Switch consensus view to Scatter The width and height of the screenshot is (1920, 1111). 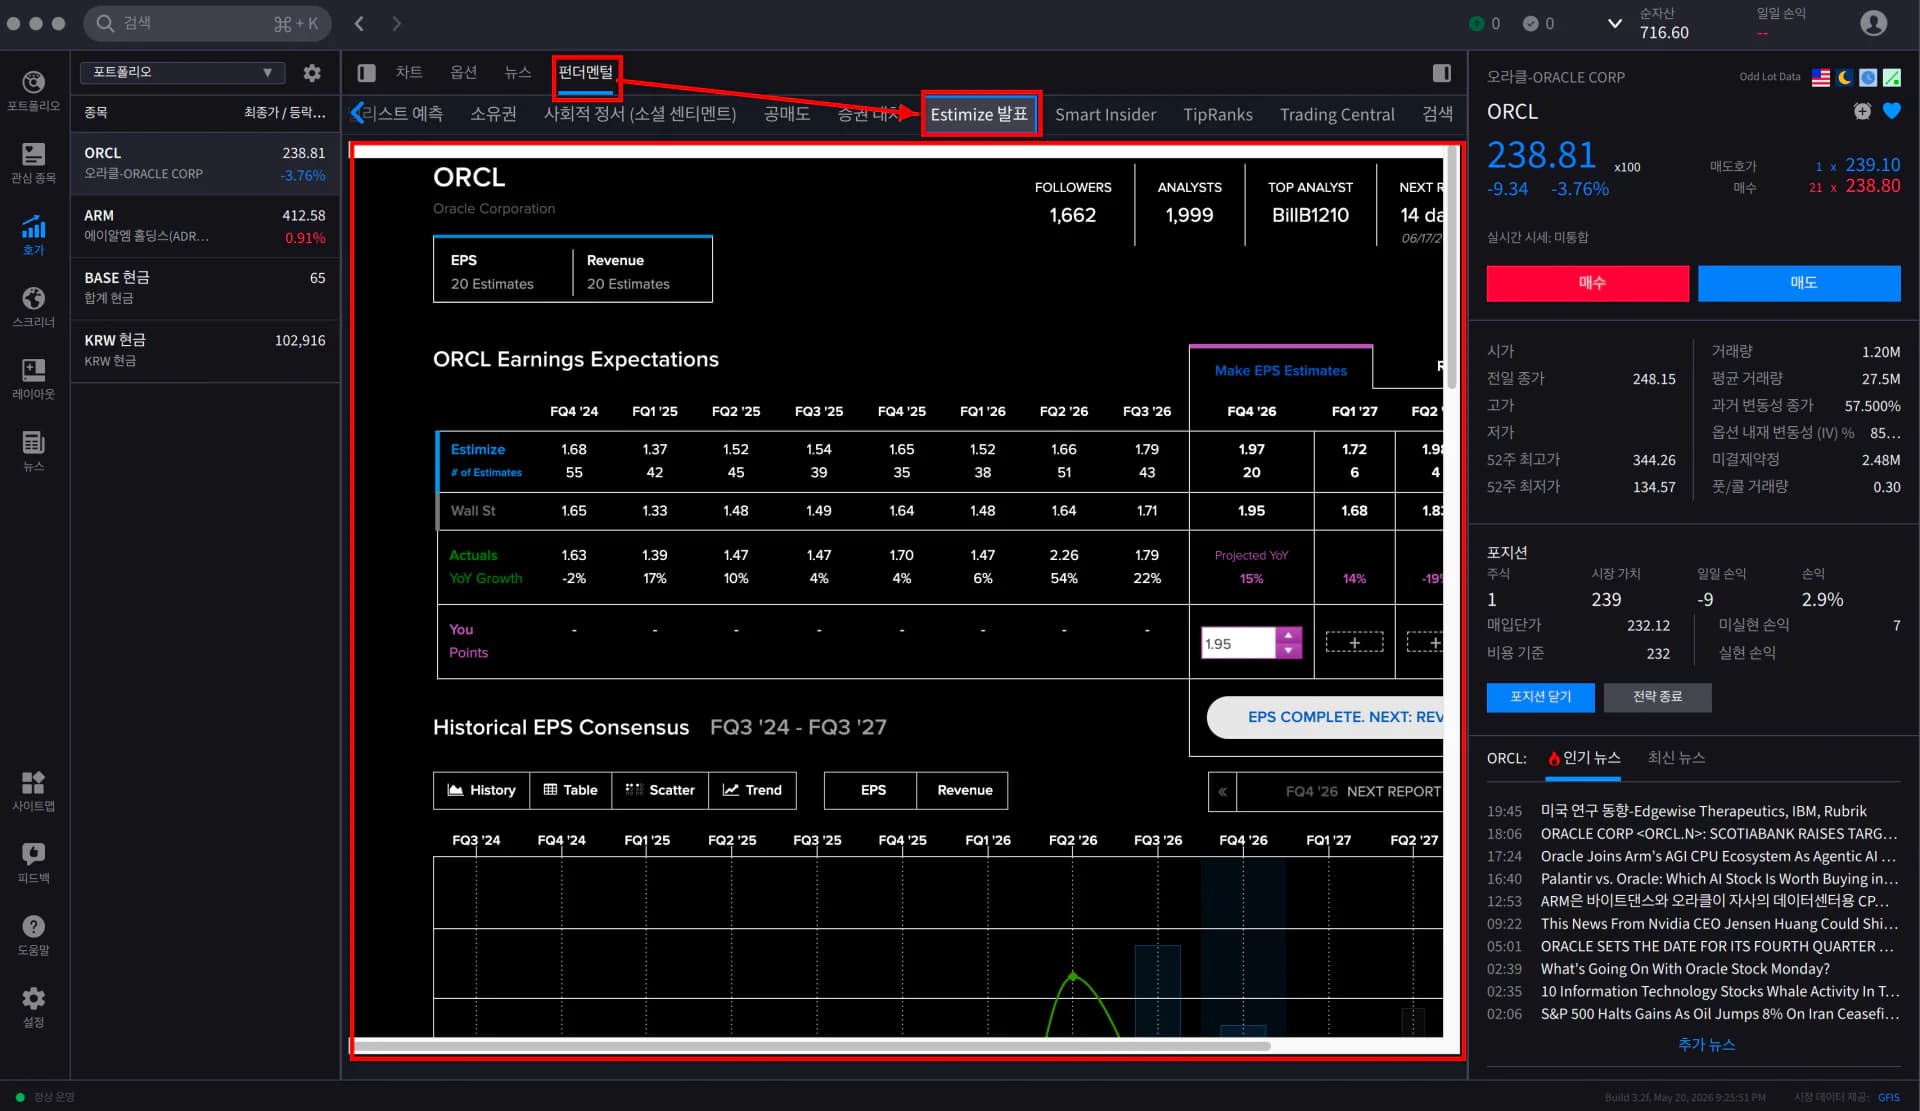660,790
